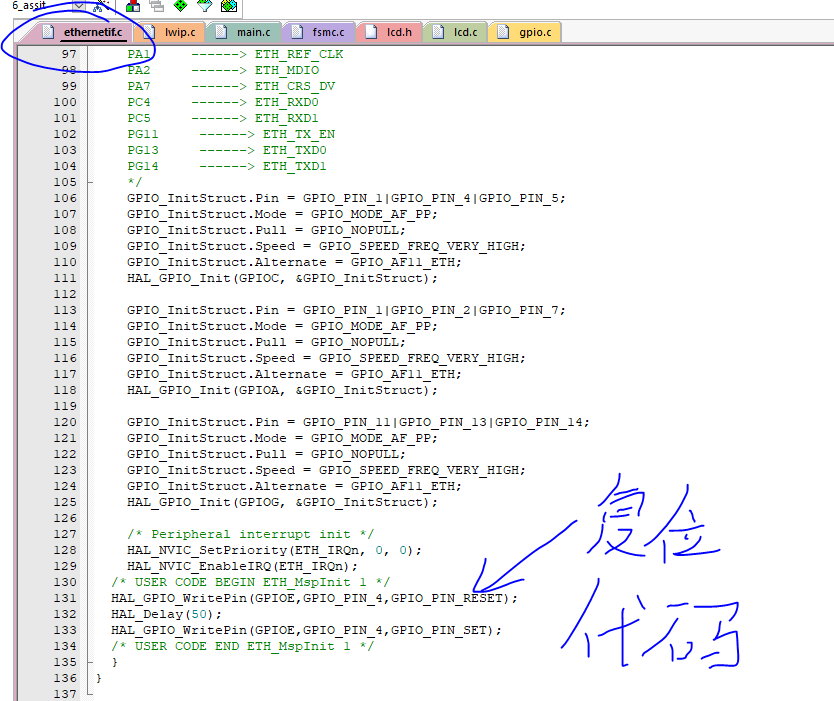The image size is (834, 701).
Task: Switch to the lwip.c tab
Action: [171, 32]
